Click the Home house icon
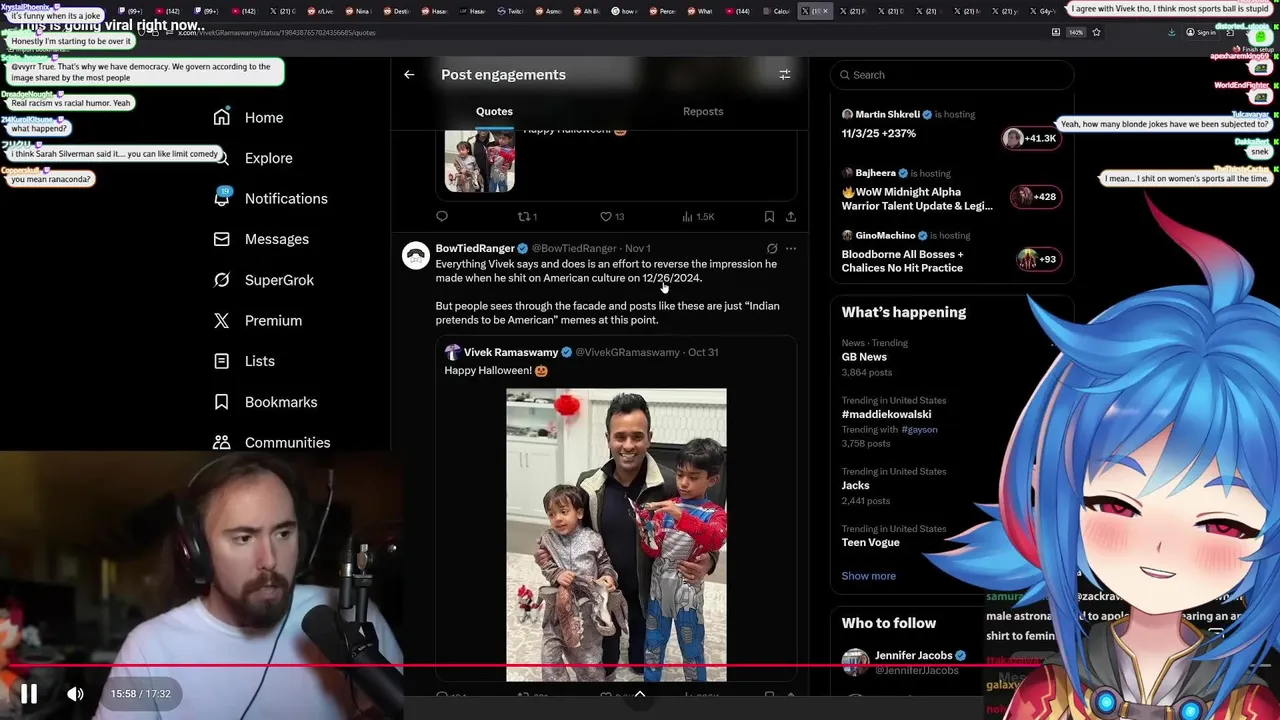Screen dimensions: 1280x720 pyautogui.click(x=222, y=117)
